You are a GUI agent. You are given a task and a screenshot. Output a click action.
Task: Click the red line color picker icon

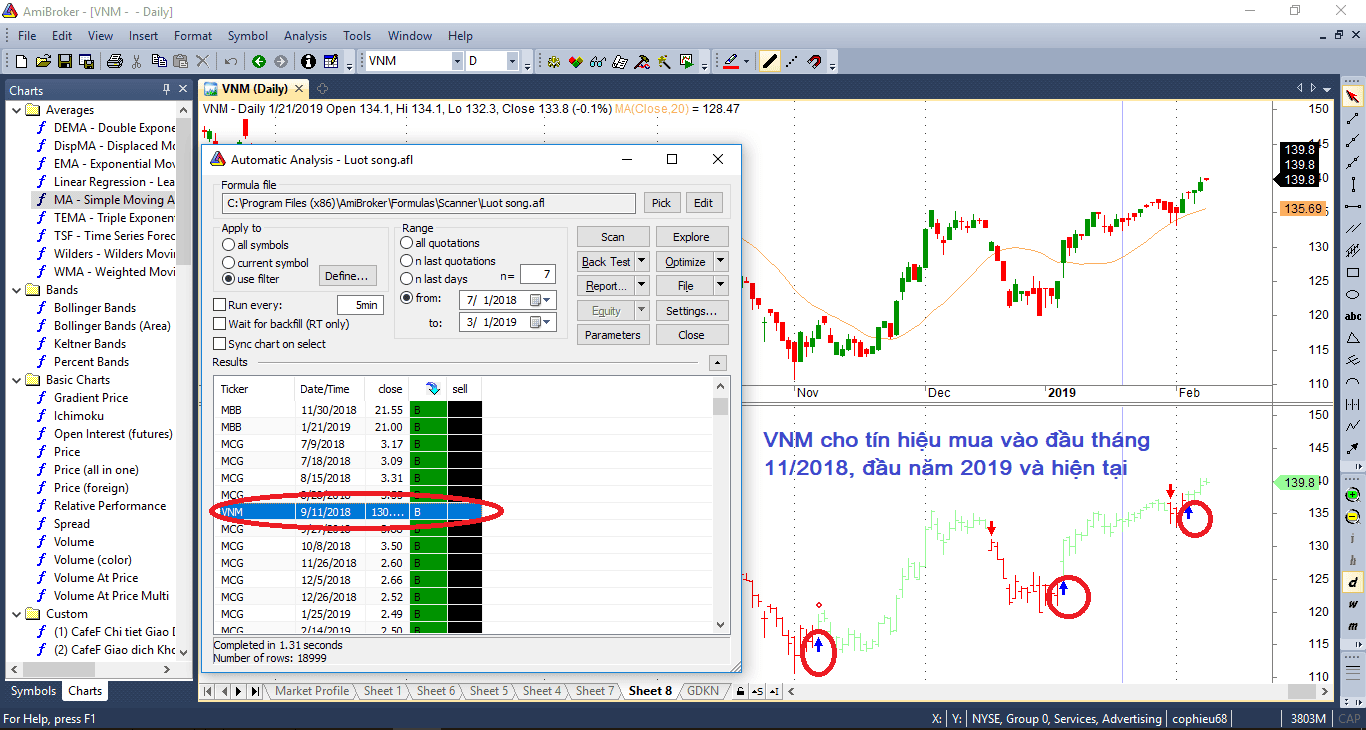[731, 61]
